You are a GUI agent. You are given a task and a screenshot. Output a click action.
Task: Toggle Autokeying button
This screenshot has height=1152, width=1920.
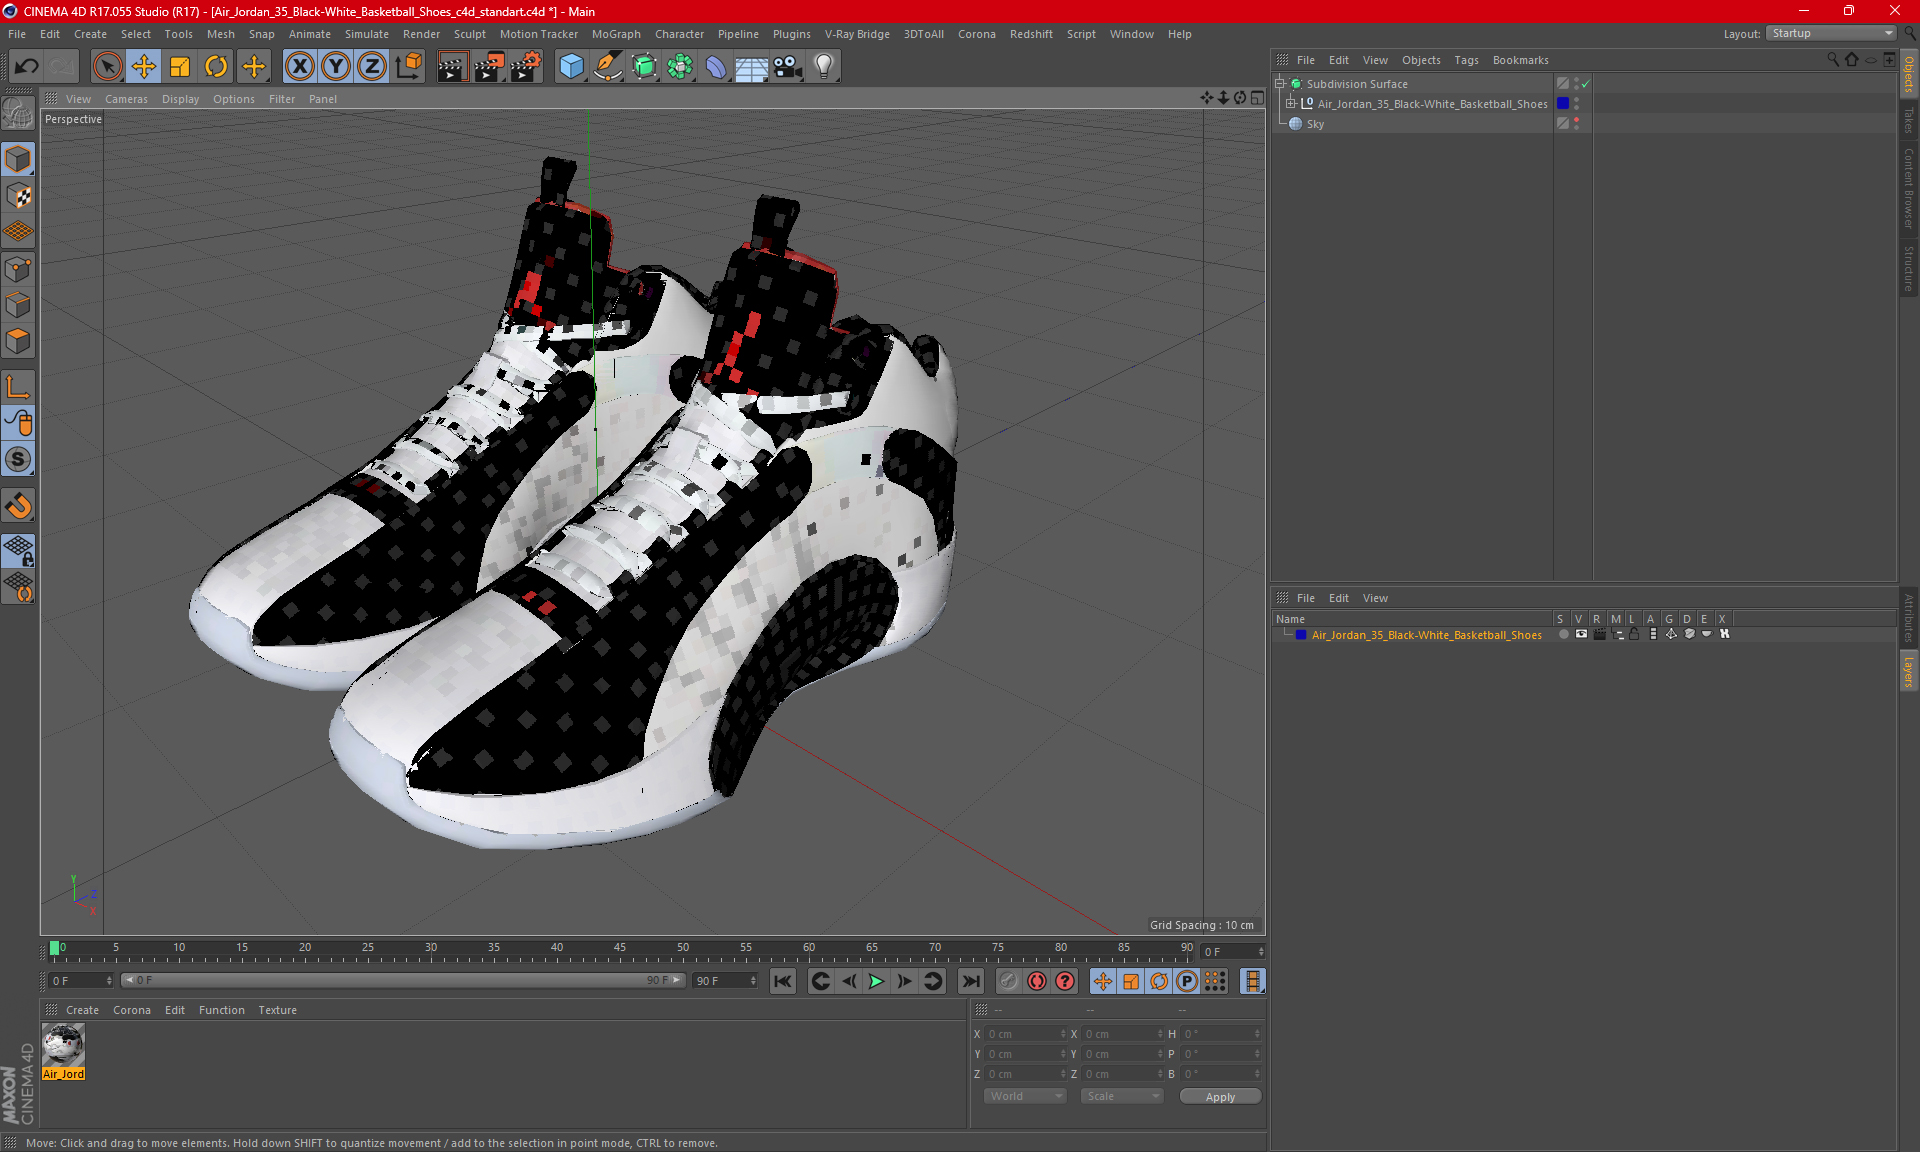1037,981
